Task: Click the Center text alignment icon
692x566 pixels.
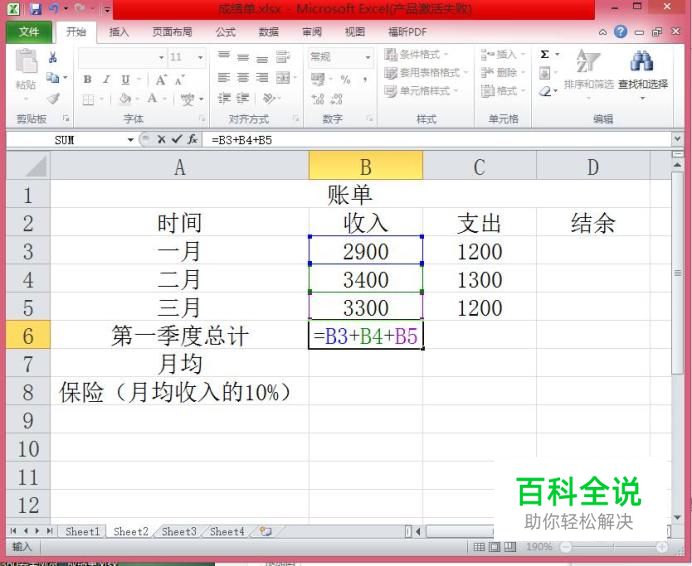Action: coord(243,78)
